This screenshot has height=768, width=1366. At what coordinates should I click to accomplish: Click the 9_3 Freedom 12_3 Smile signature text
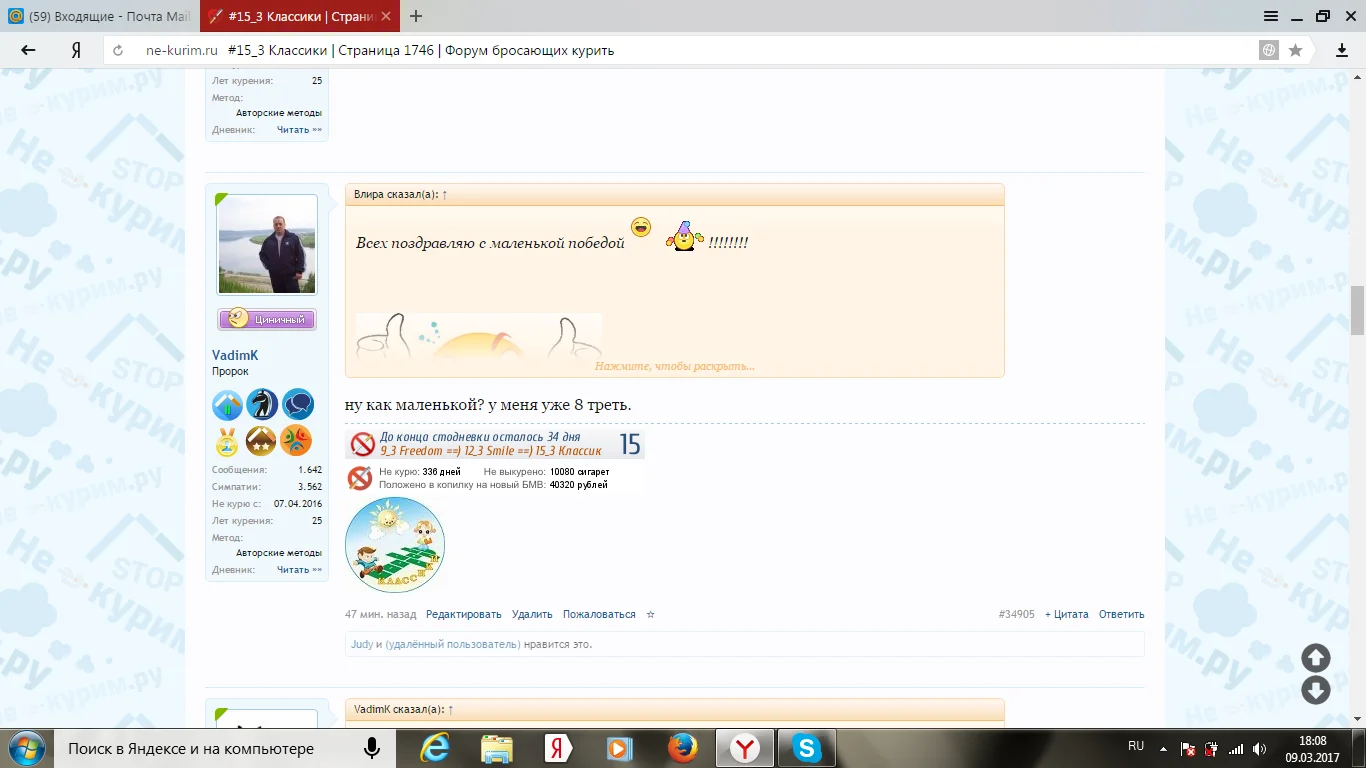pyautogui.click(x=491, y=451)
